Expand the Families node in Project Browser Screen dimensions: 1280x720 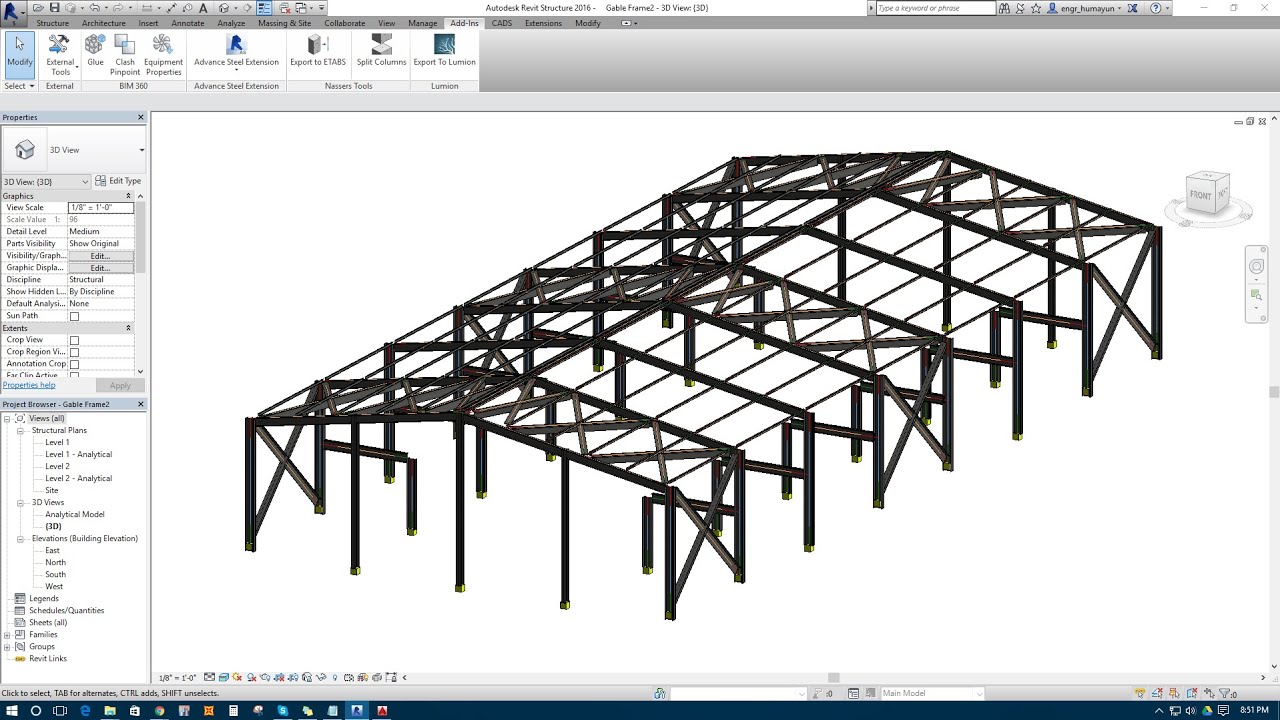tap(8, 634)
